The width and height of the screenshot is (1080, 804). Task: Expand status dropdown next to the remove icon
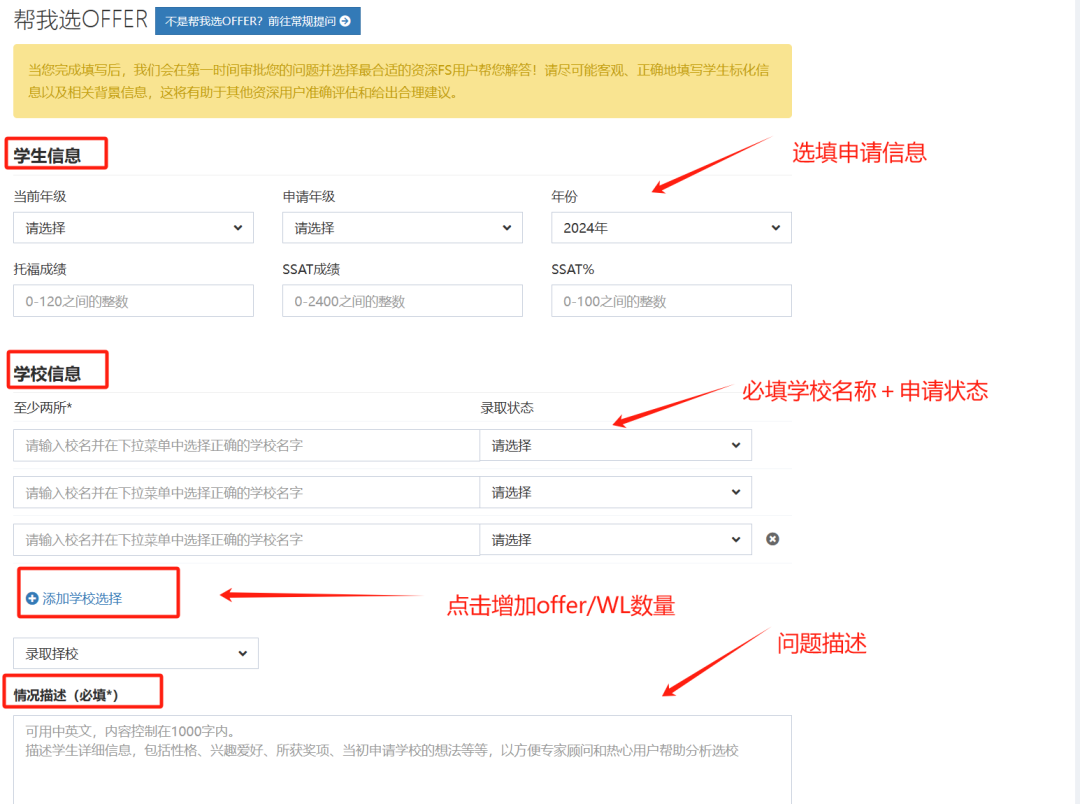(615, 539)
